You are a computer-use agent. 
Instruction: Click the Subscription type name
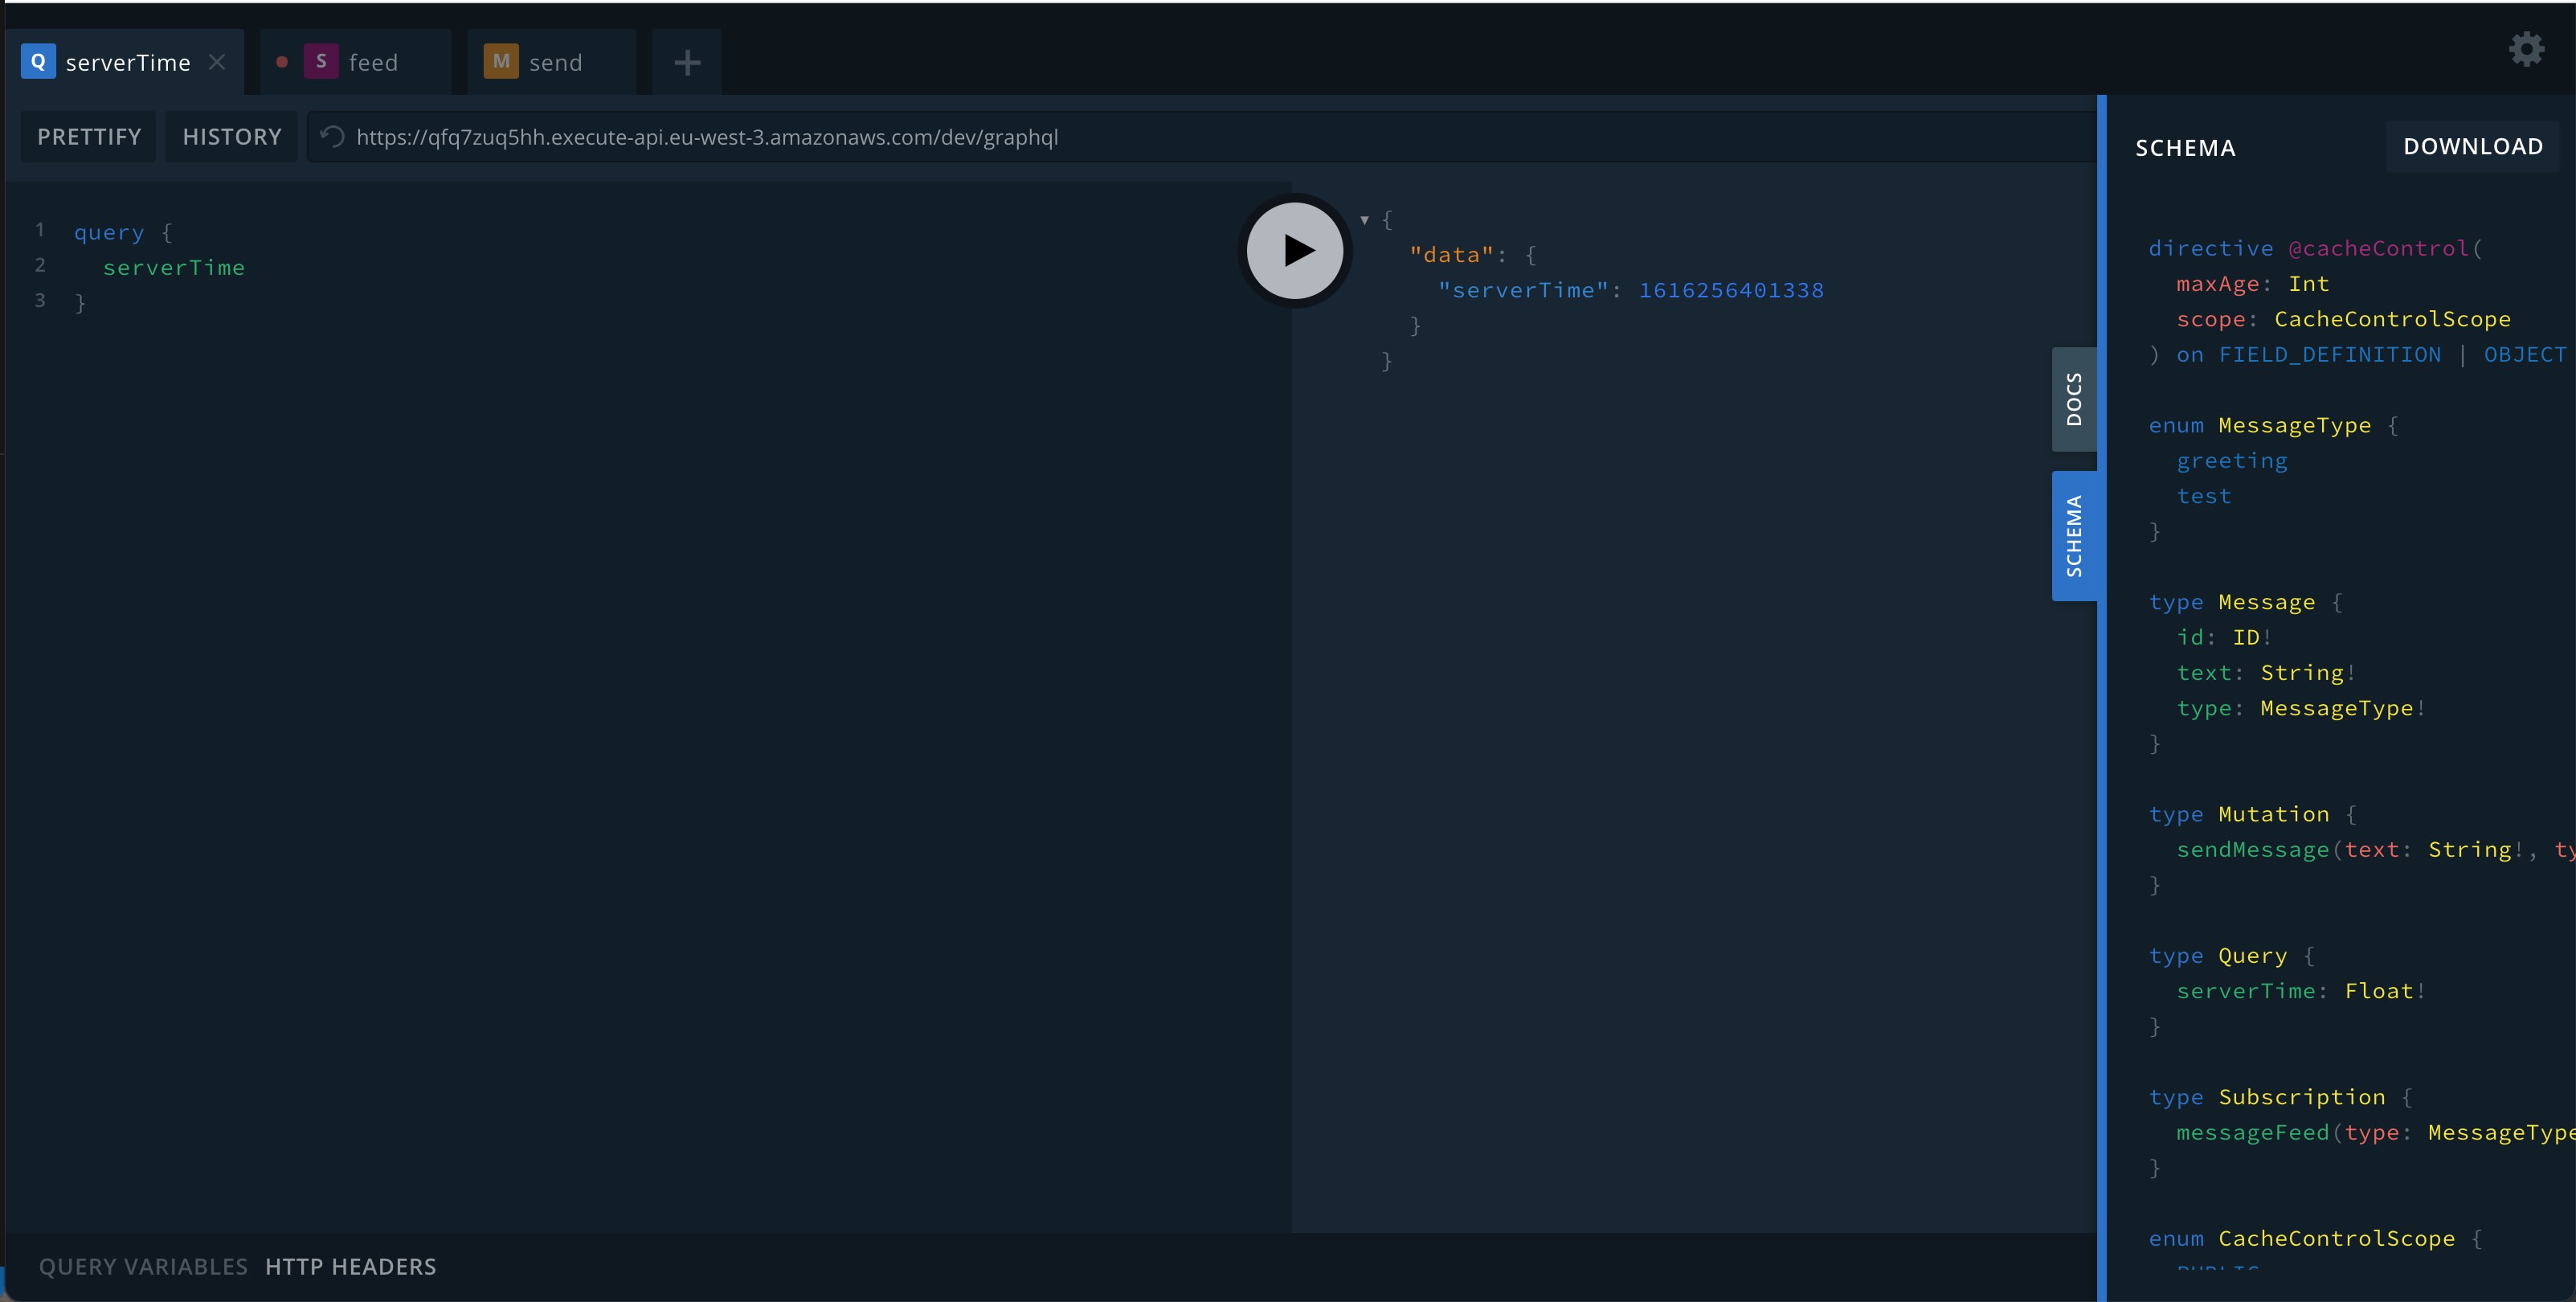tap(2301, 1097)
